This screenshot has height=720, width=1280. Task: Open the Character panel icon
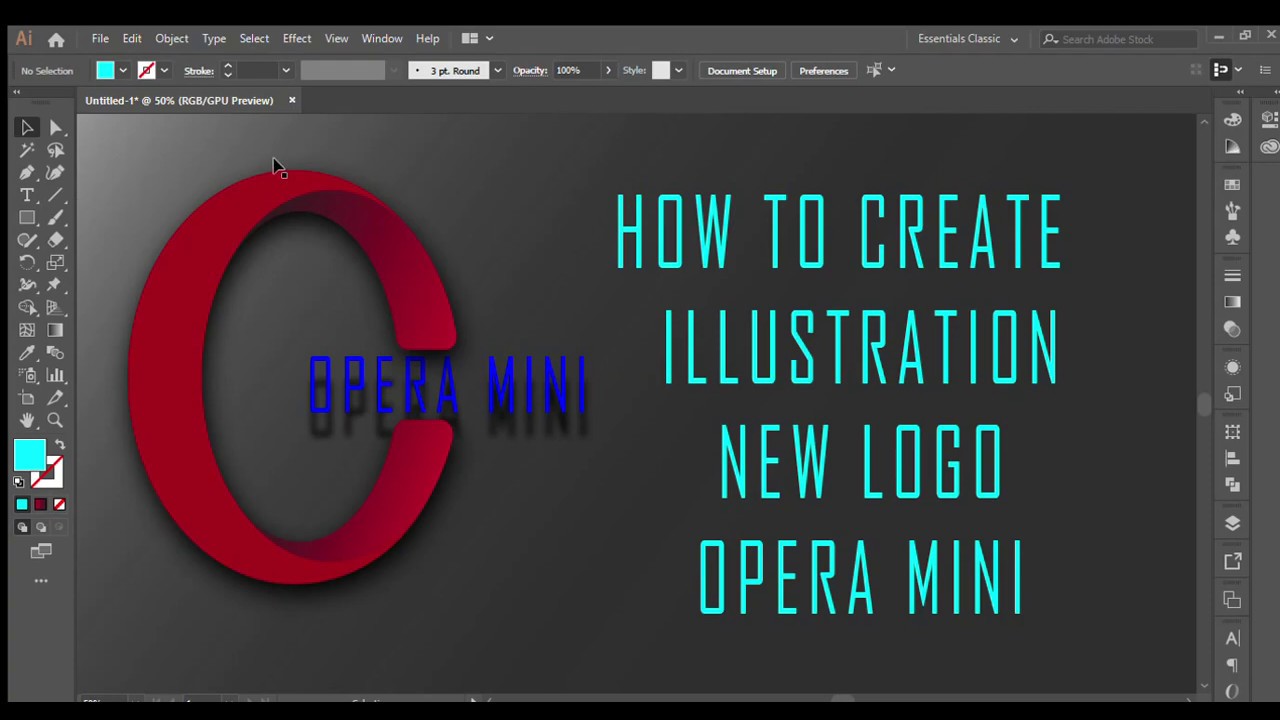click(1232, 638)
